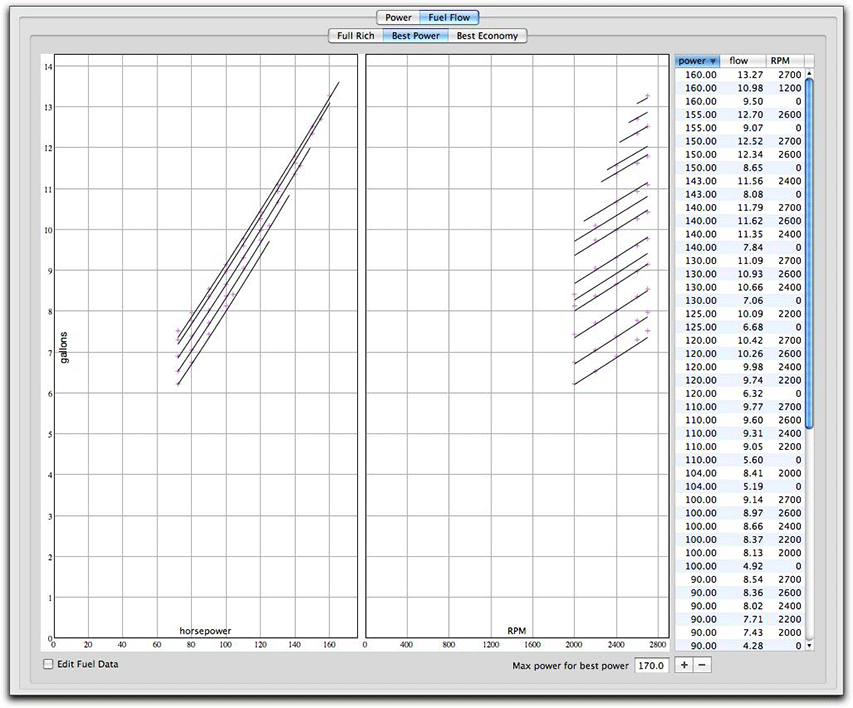
Task: Select the row with flow 12.52
Action: [x=740, y=141]
